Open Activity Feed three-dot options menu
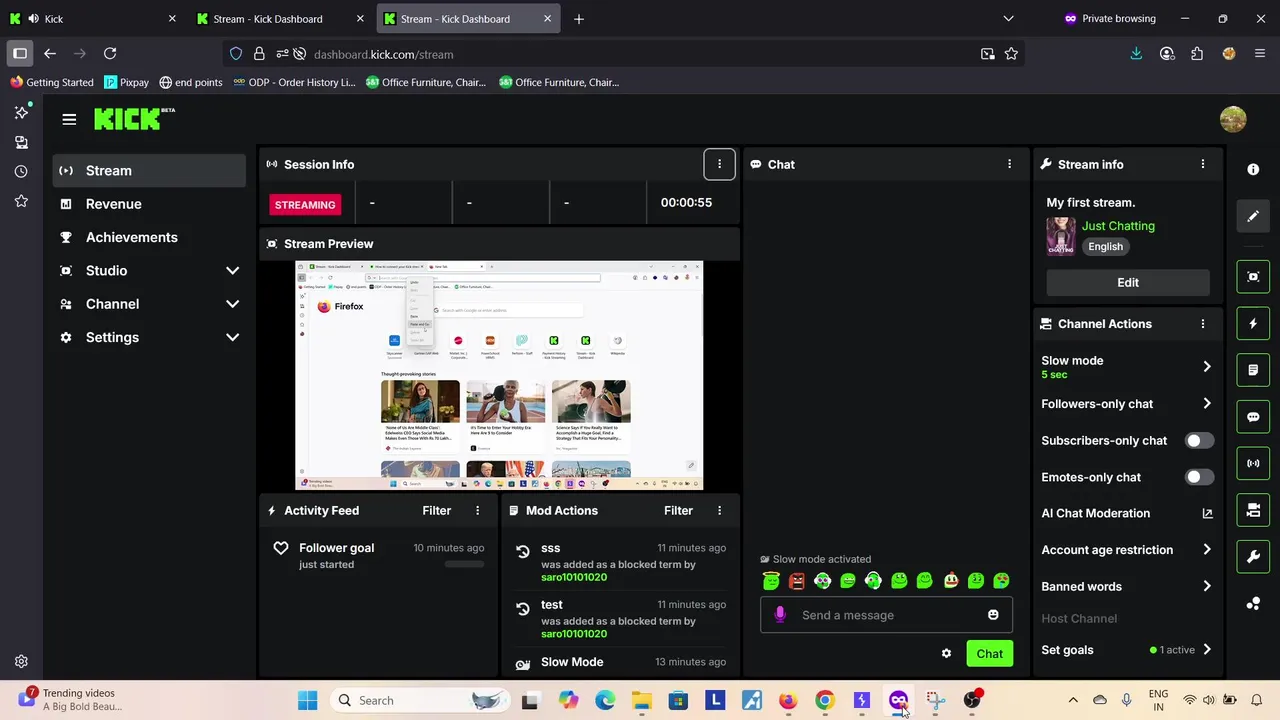This screenshot has height=720, width=1280. (477, 511)
